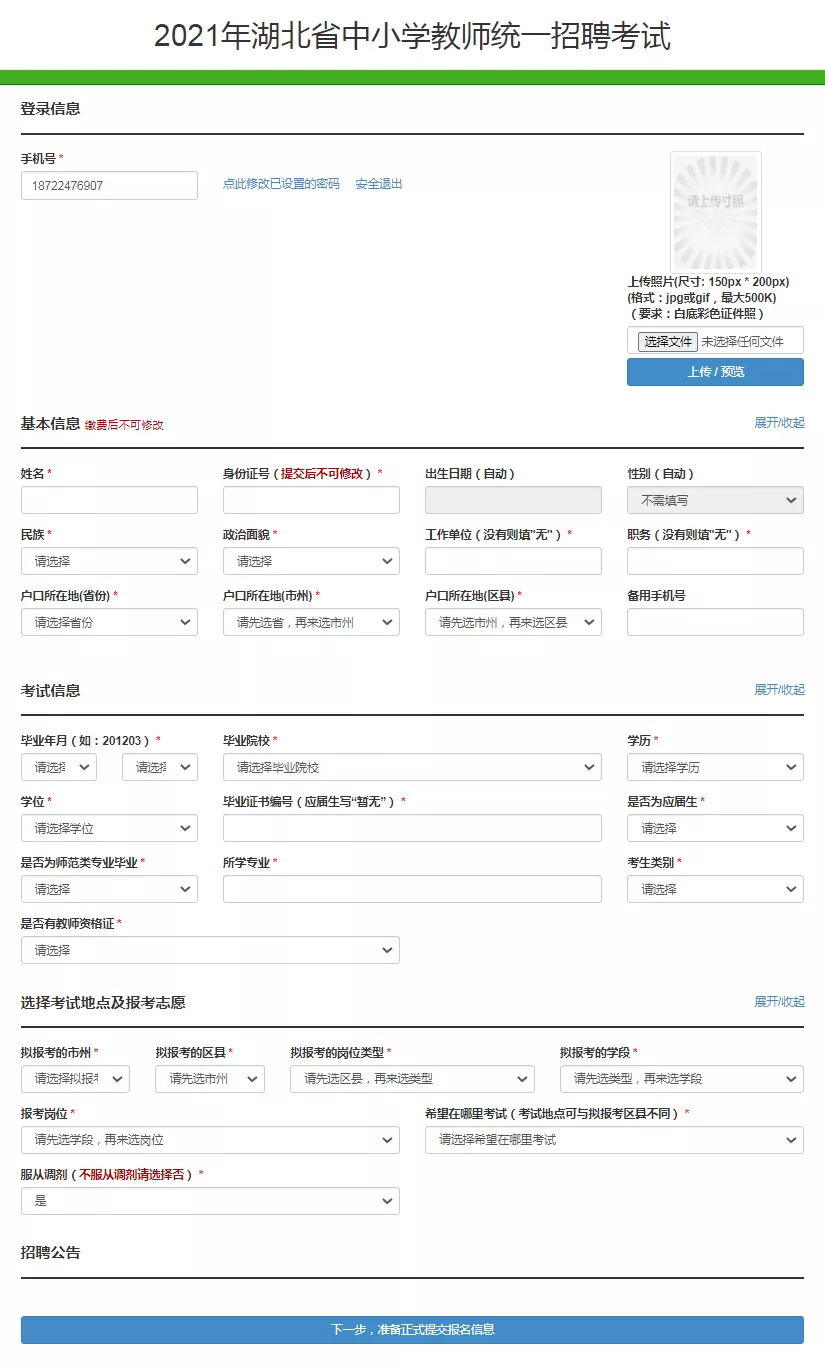Click the page title 2021年湖北省中小学教师统一招聘考试
Image resolution: width=825 pixels, height=1365 pixels.
point(412,36)
